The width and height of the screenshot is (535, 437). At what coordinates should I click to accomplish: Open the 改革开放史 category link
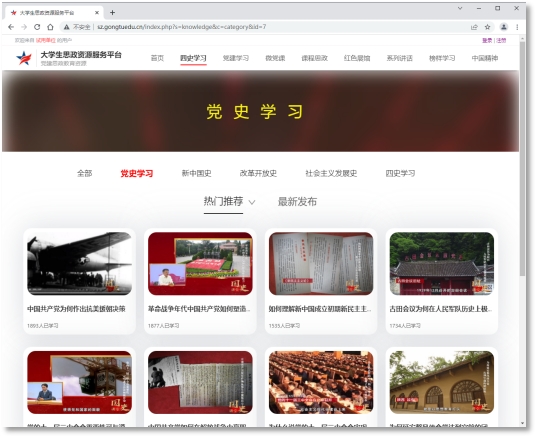pos(258,173)
